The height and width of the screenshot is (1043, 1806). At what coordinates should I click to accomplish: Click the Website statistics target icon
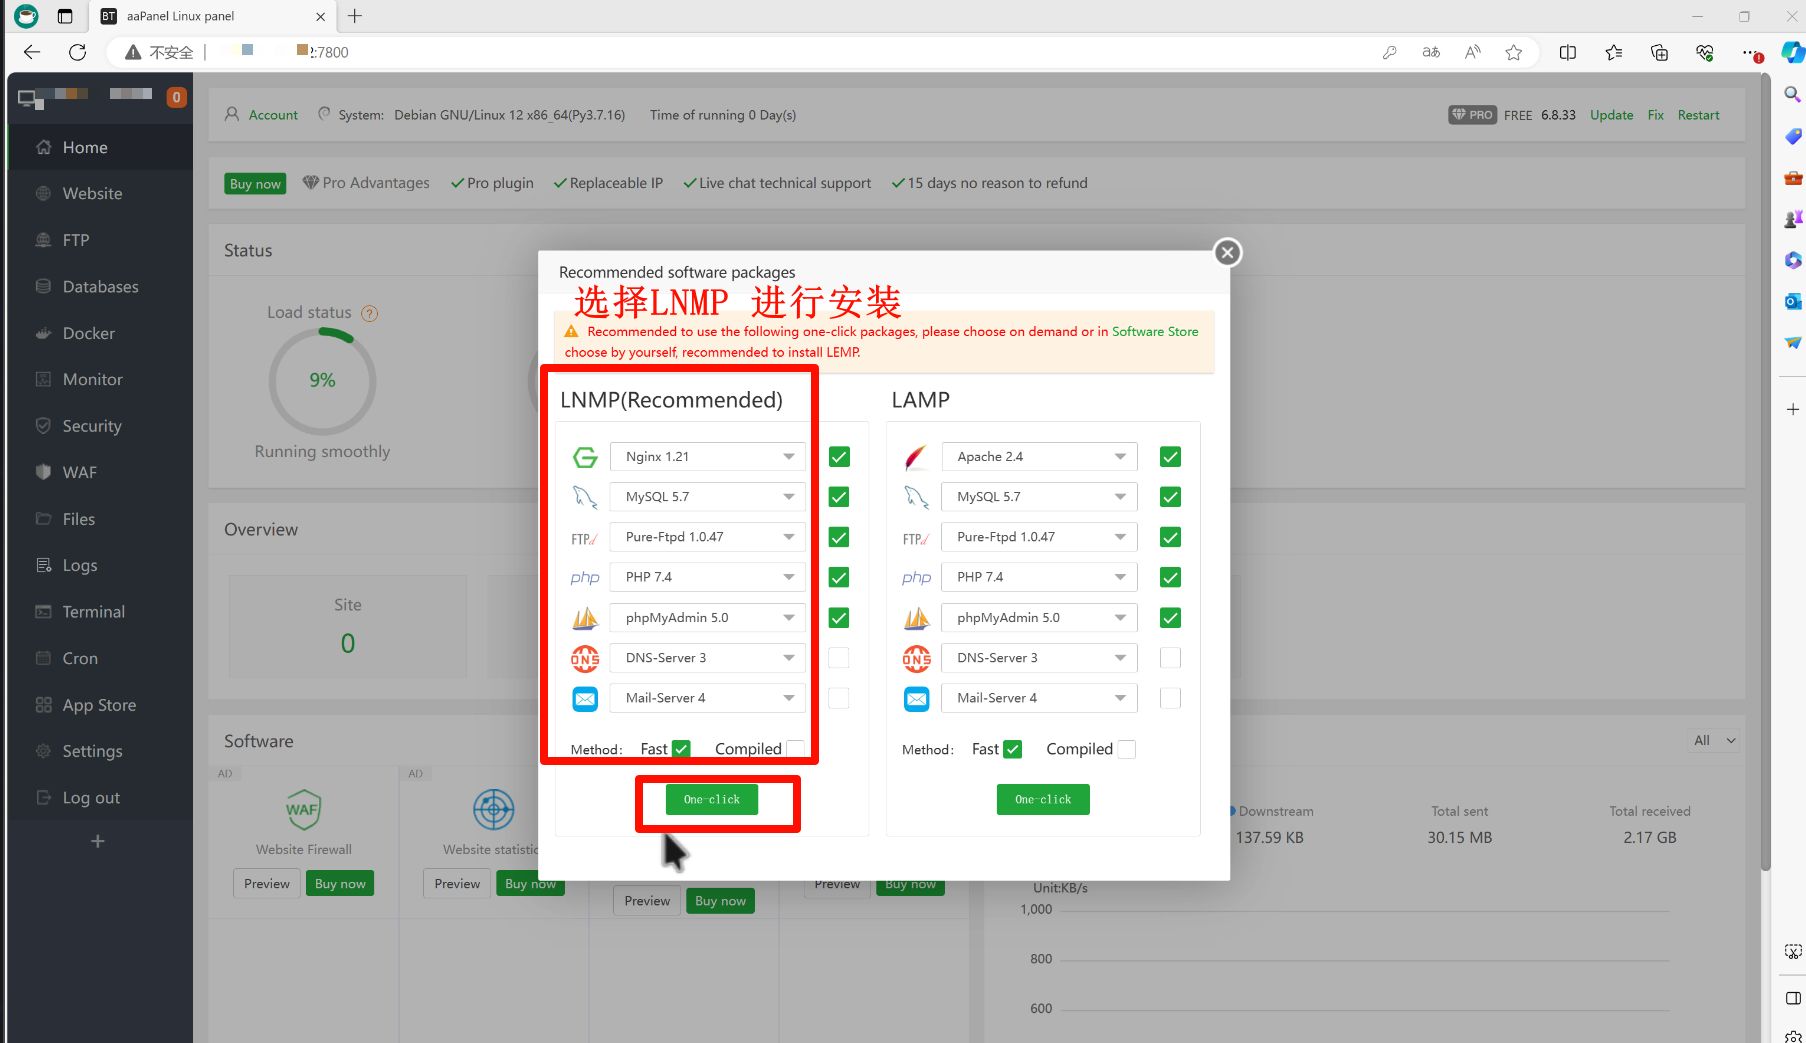[493, 809]
